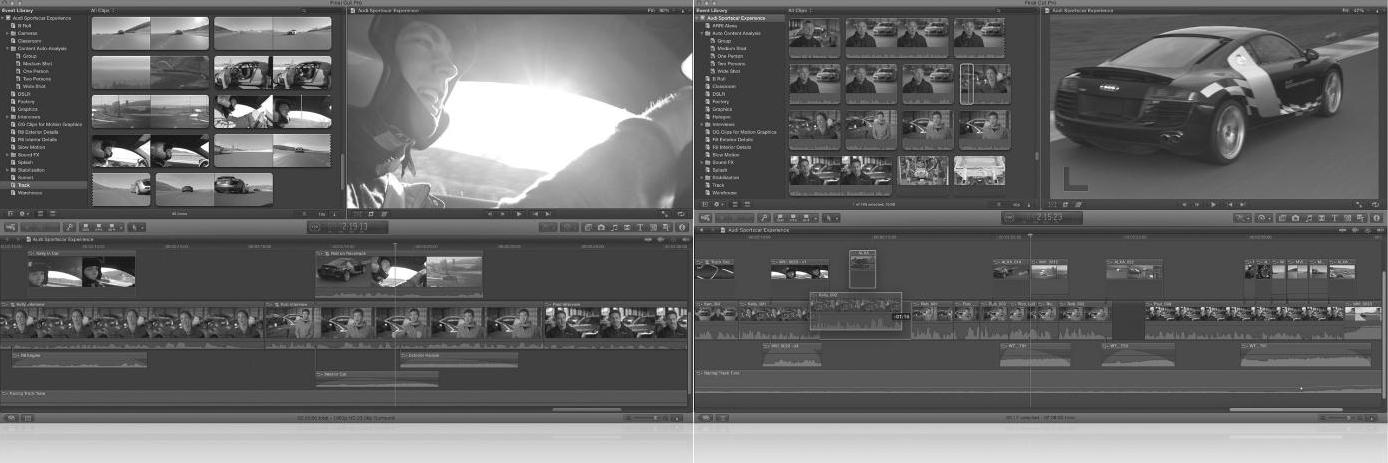Open Titles browser T icon, right window
The height and width of the screenshot is (463, 1388).
click(x=1334, y=218)
